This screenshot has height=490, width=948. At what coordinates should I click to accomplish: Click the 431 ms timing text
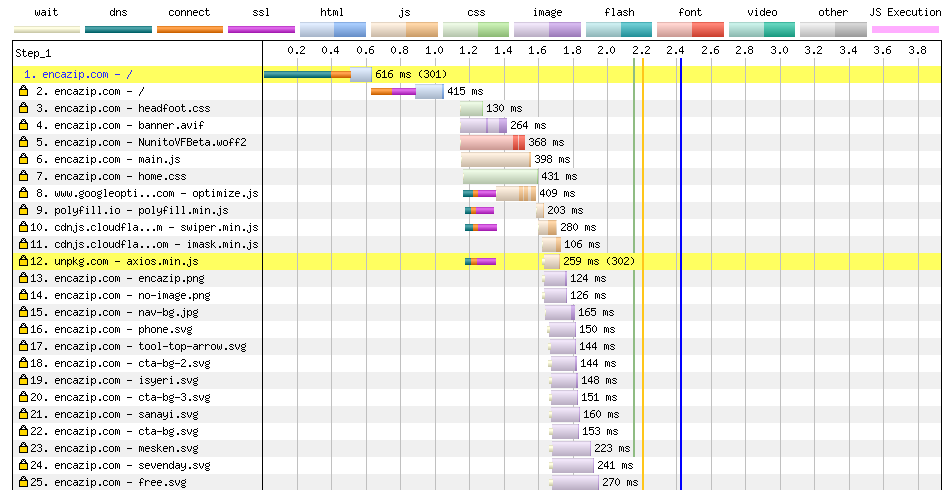tap(559, 177)
